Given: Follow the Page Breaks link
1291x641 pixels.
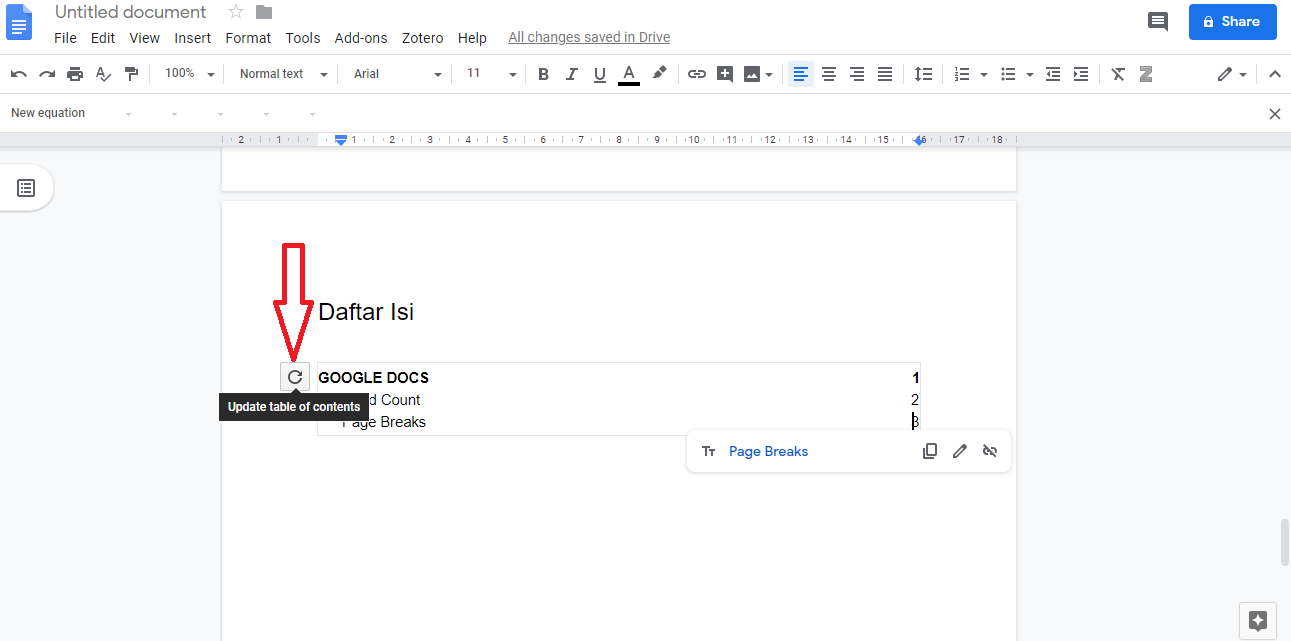Looking at the screenshot, I should pyautogui.click(x=768, y=451).
